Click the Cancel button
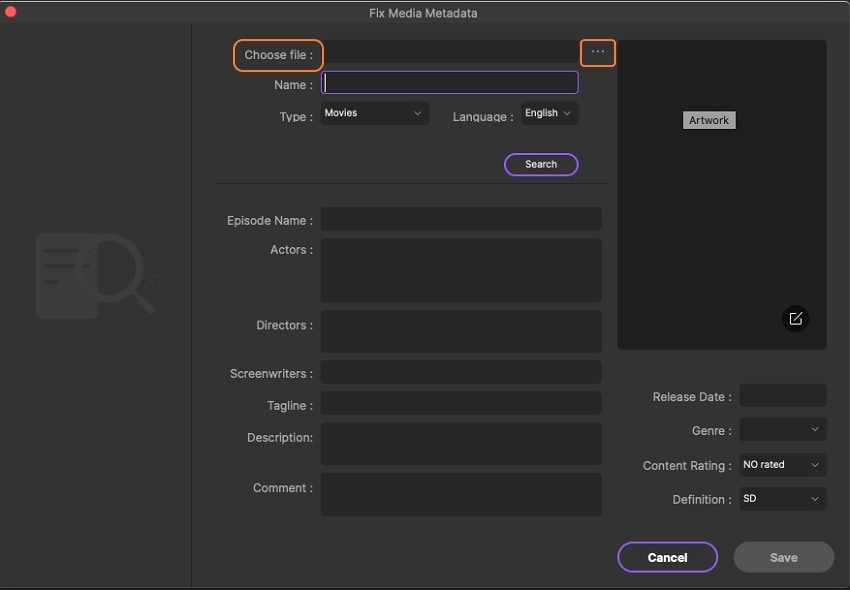 point(667,557)
